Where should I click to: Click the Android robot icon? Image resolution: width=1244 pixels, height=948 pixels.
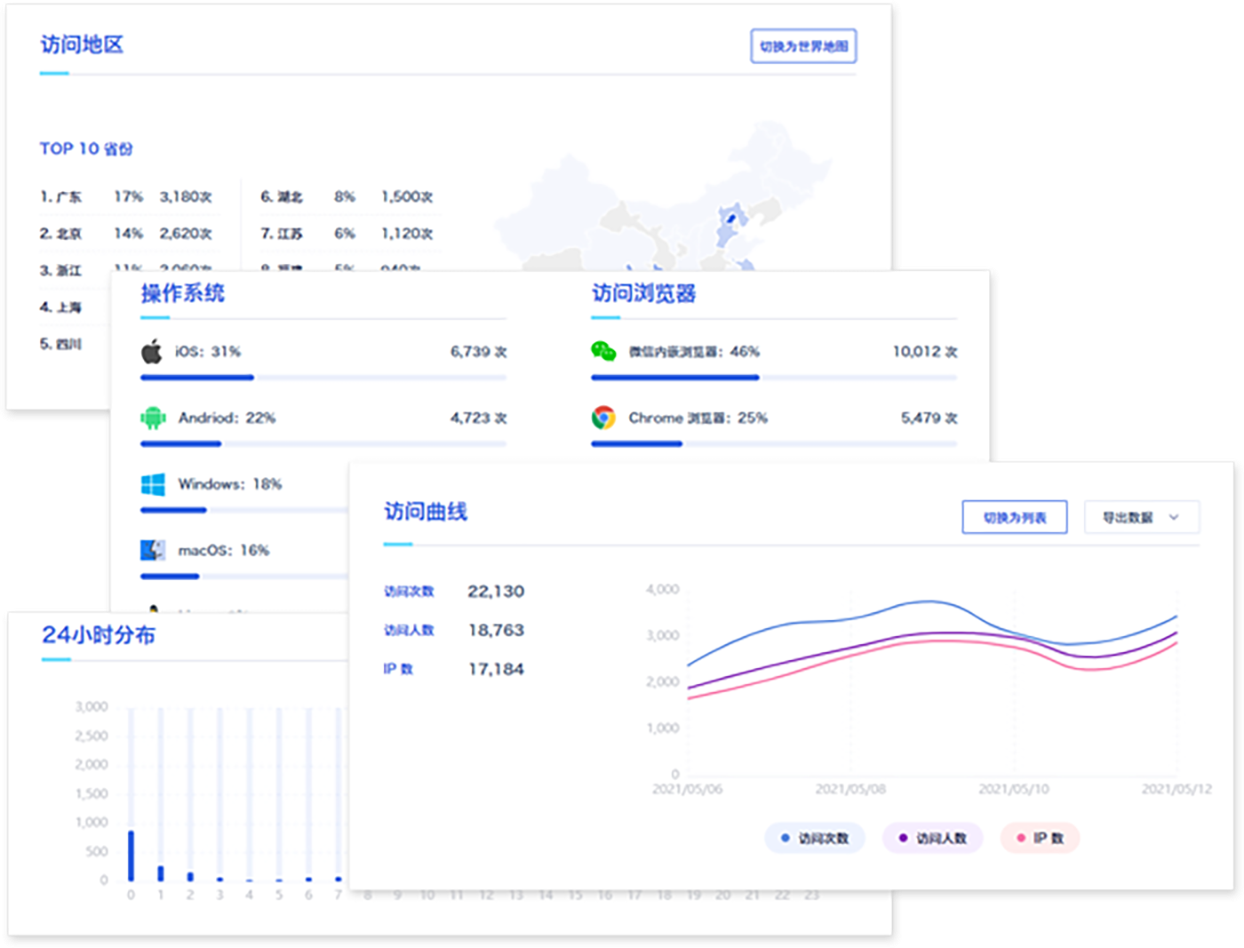pos(152,418)
